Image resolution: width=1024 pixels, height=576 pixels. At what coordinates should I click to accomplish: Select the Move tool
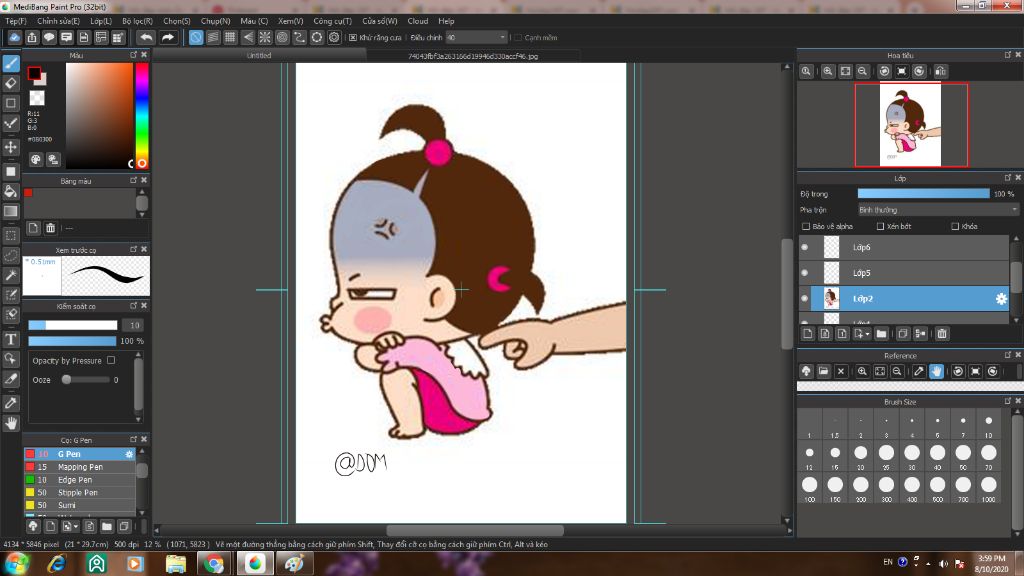pos(11,147)
